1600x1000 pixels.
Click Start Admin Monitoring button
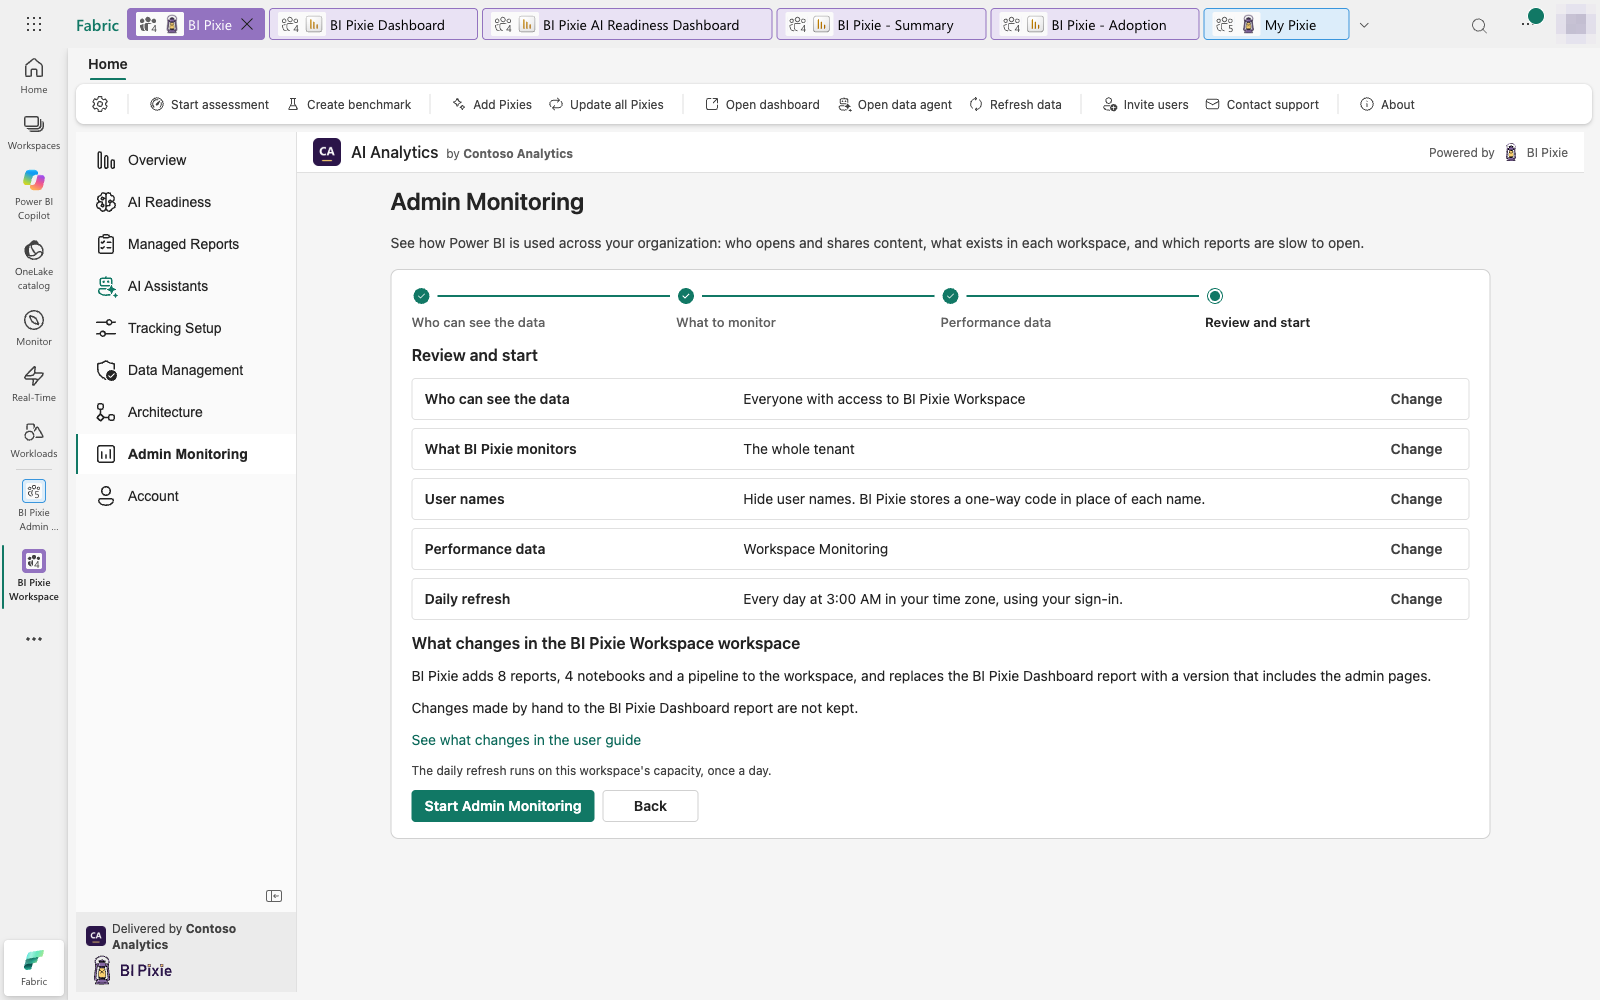(503, 806)
